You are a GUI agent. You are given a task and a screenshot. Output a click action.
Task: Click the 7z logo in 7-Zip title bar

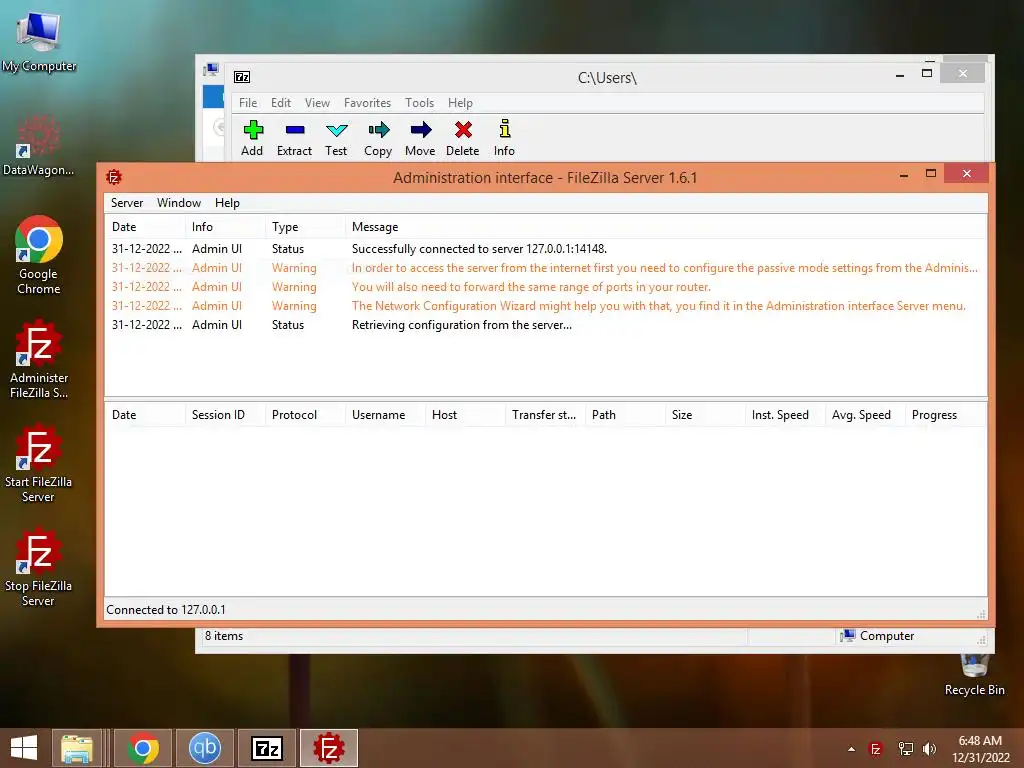click(x=242, y=77)
